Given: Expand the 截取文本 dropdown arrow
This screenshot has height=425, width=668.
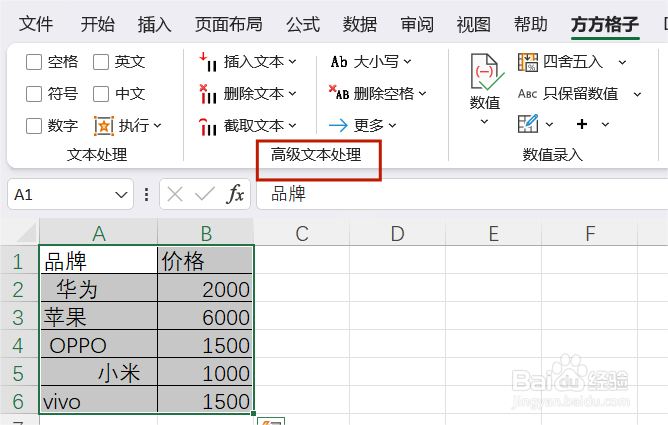Looking at the screenshot, I should (x=293, y=126).
